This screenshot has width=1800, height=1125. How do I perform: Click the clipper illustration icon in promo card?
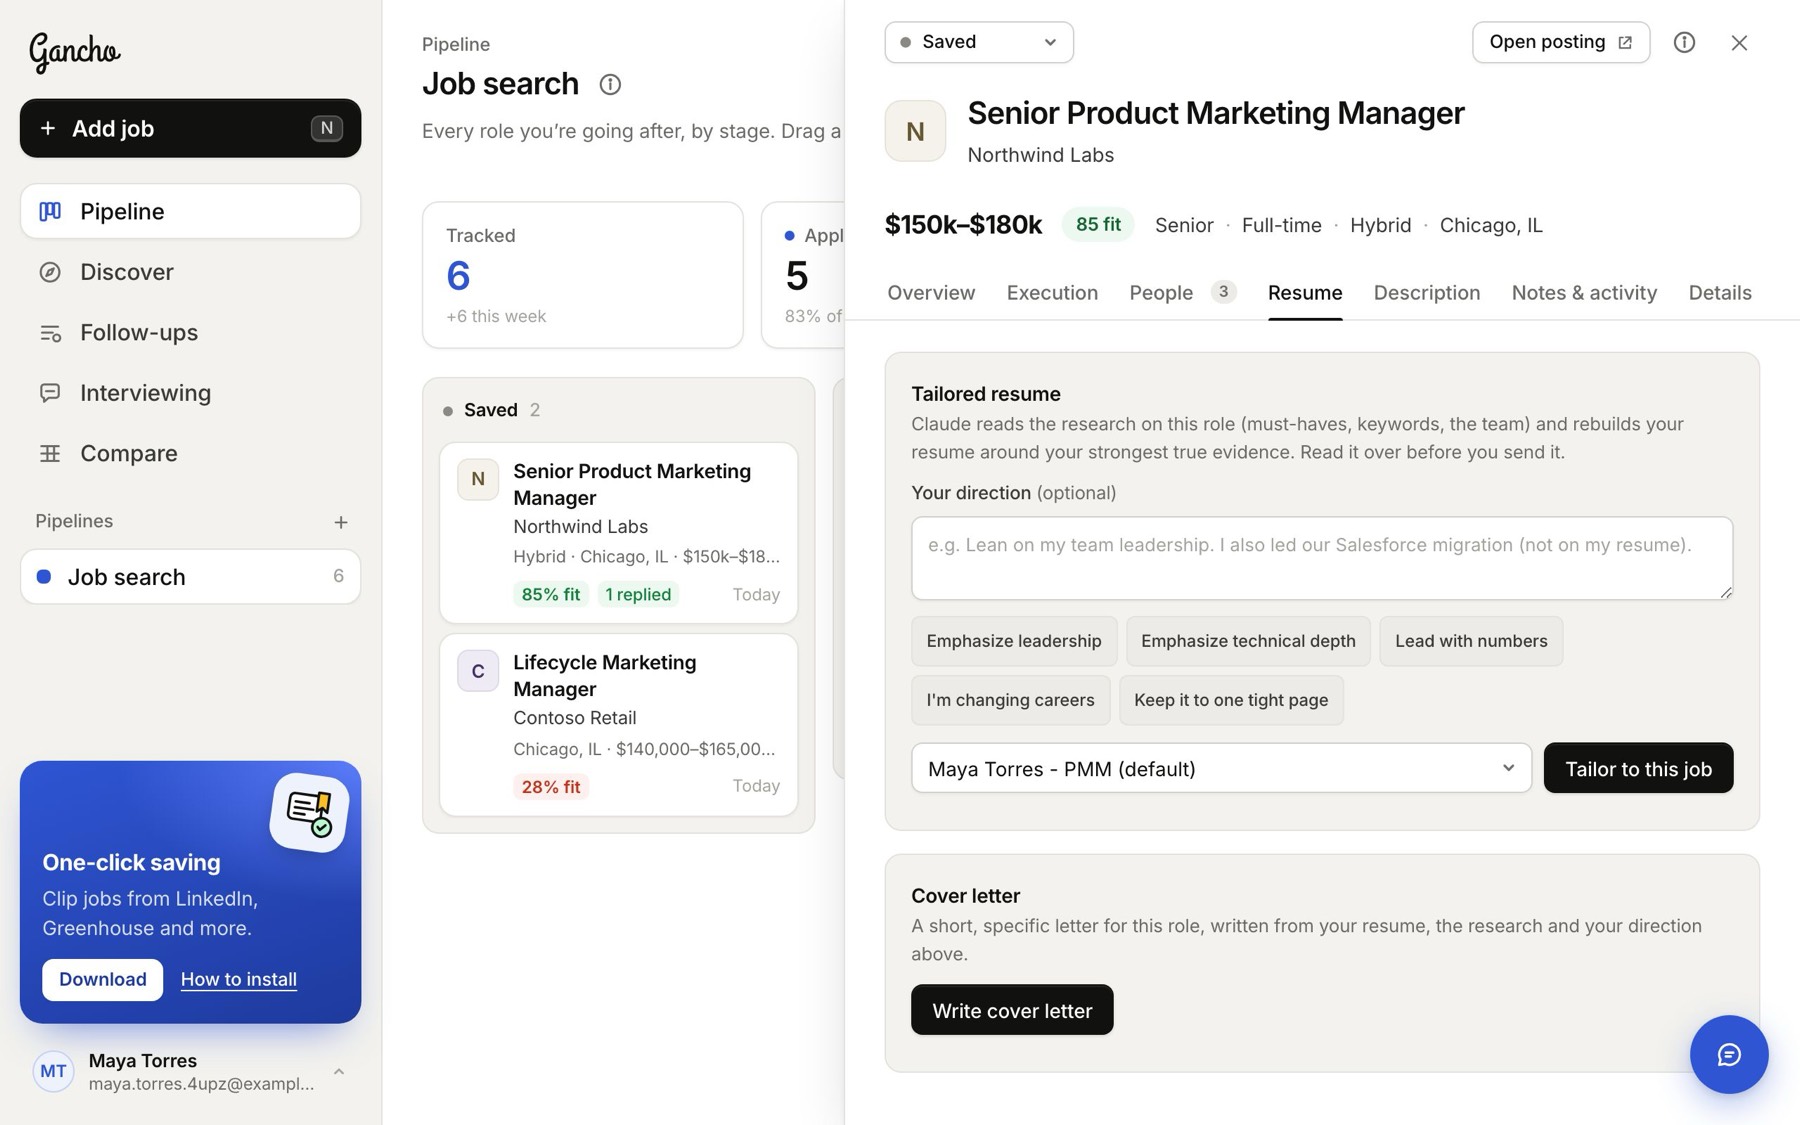coord(309,812)
